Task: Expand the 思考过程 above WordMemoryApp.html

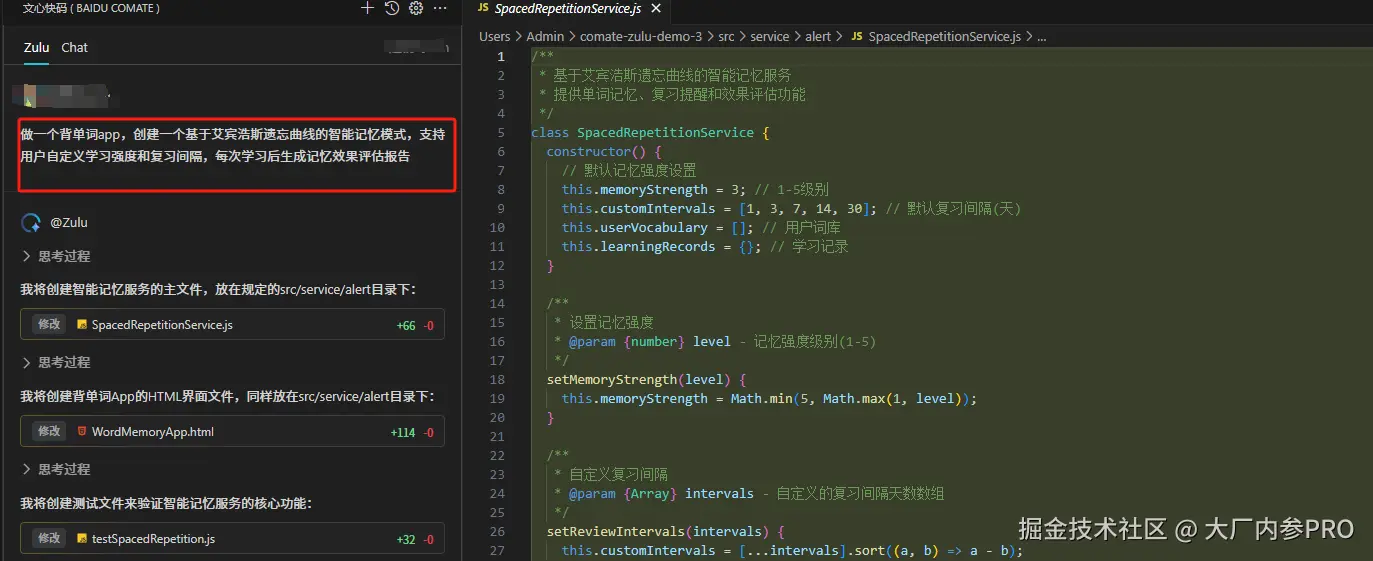Action: coord(56,362)
